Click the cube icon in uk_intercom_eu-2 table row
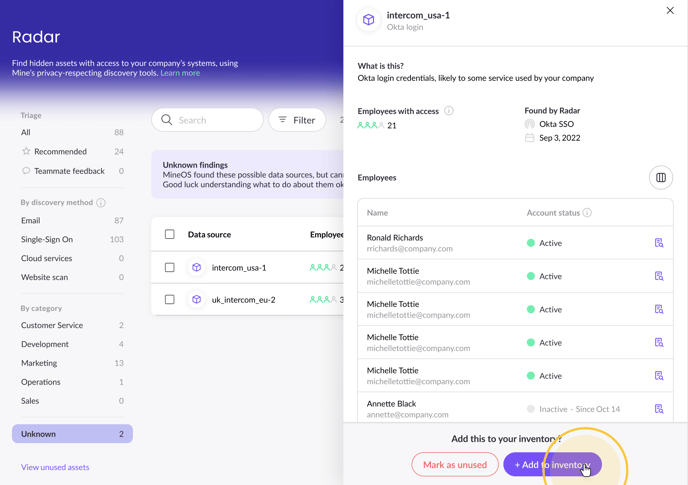 [197, 299]
